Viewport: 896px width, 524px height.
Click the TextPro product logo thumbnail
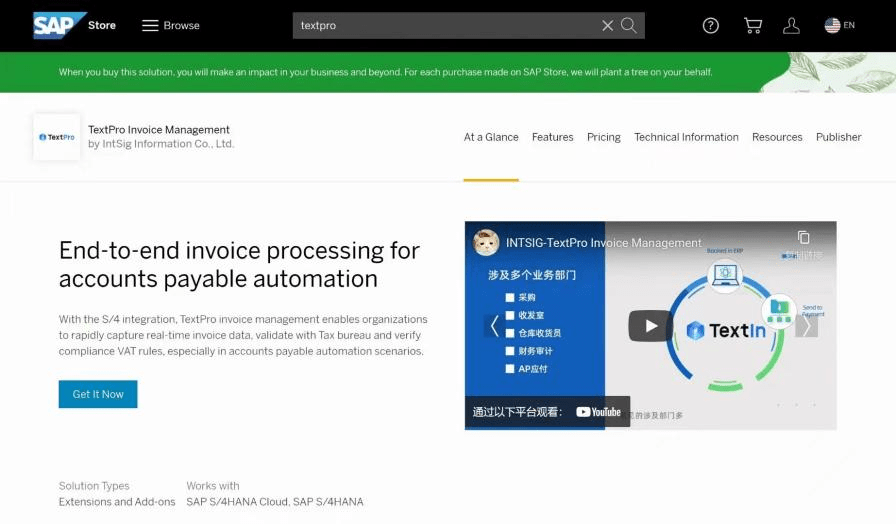click(x=57, y=137)
